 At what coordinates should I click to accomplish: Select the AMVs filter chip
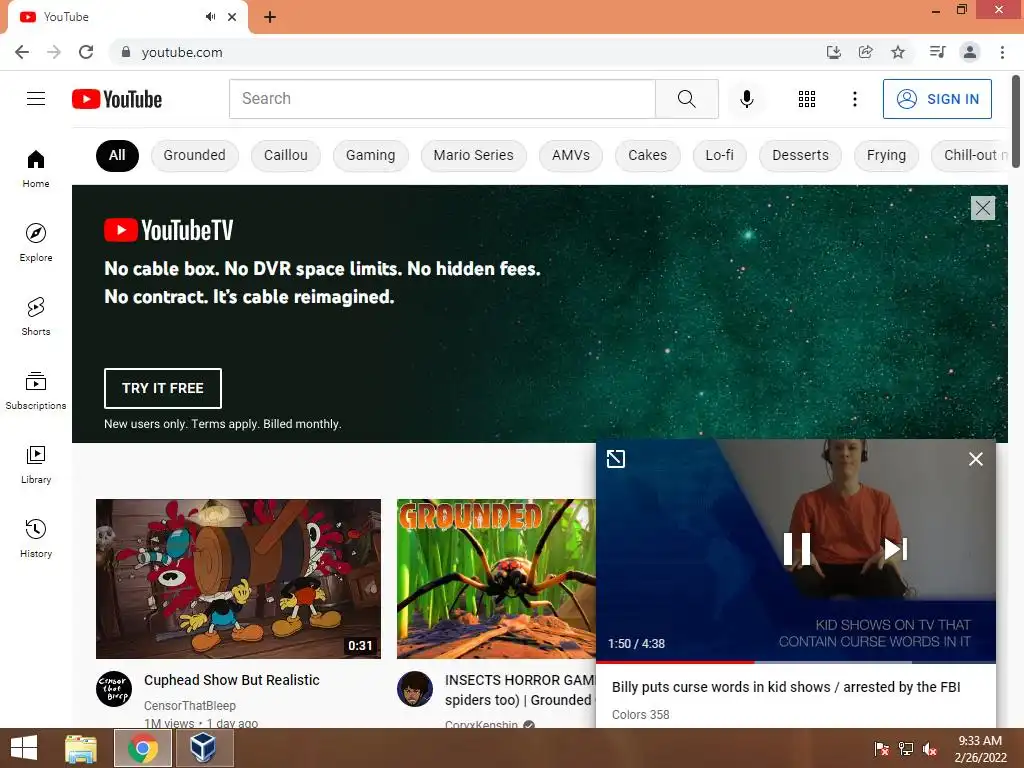pos(570,155)
